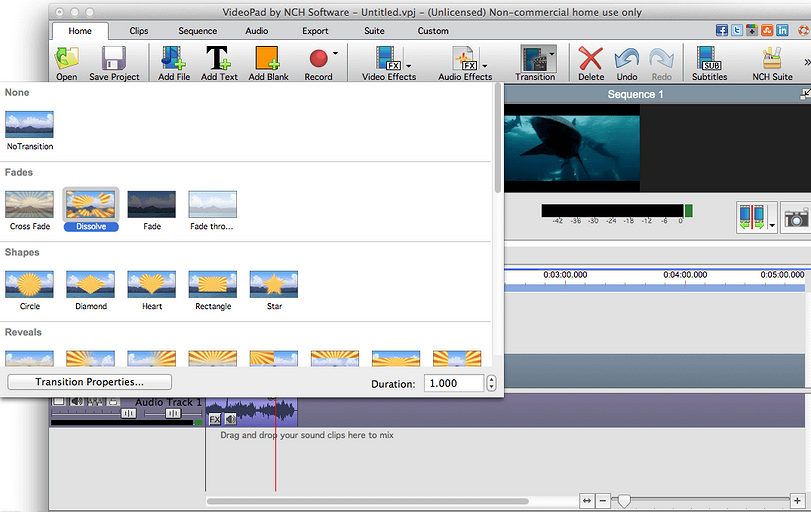
Task: Open the Record dropdown arrow
Action: 335,54
